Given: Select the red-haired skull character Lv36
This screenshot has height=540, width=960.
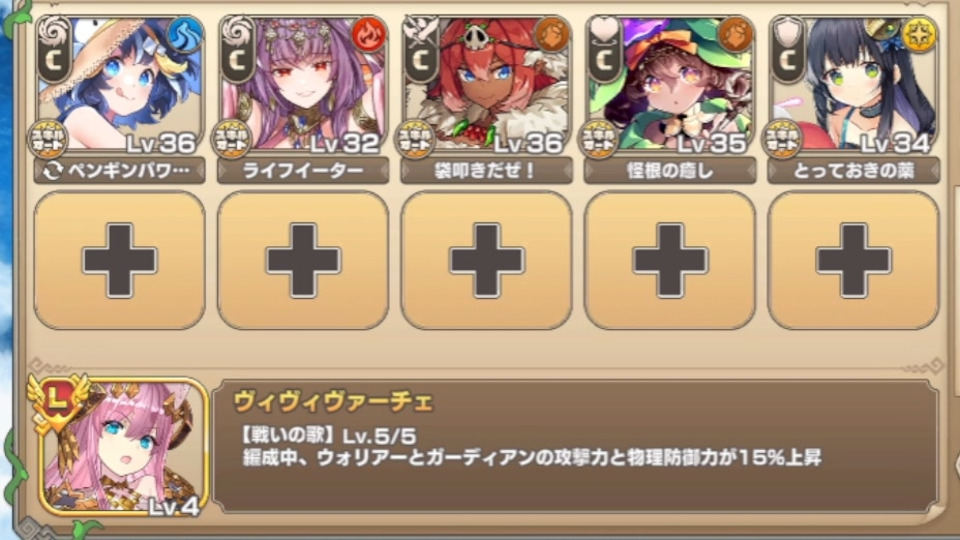Looking at the screenshot, I should 487,84.
